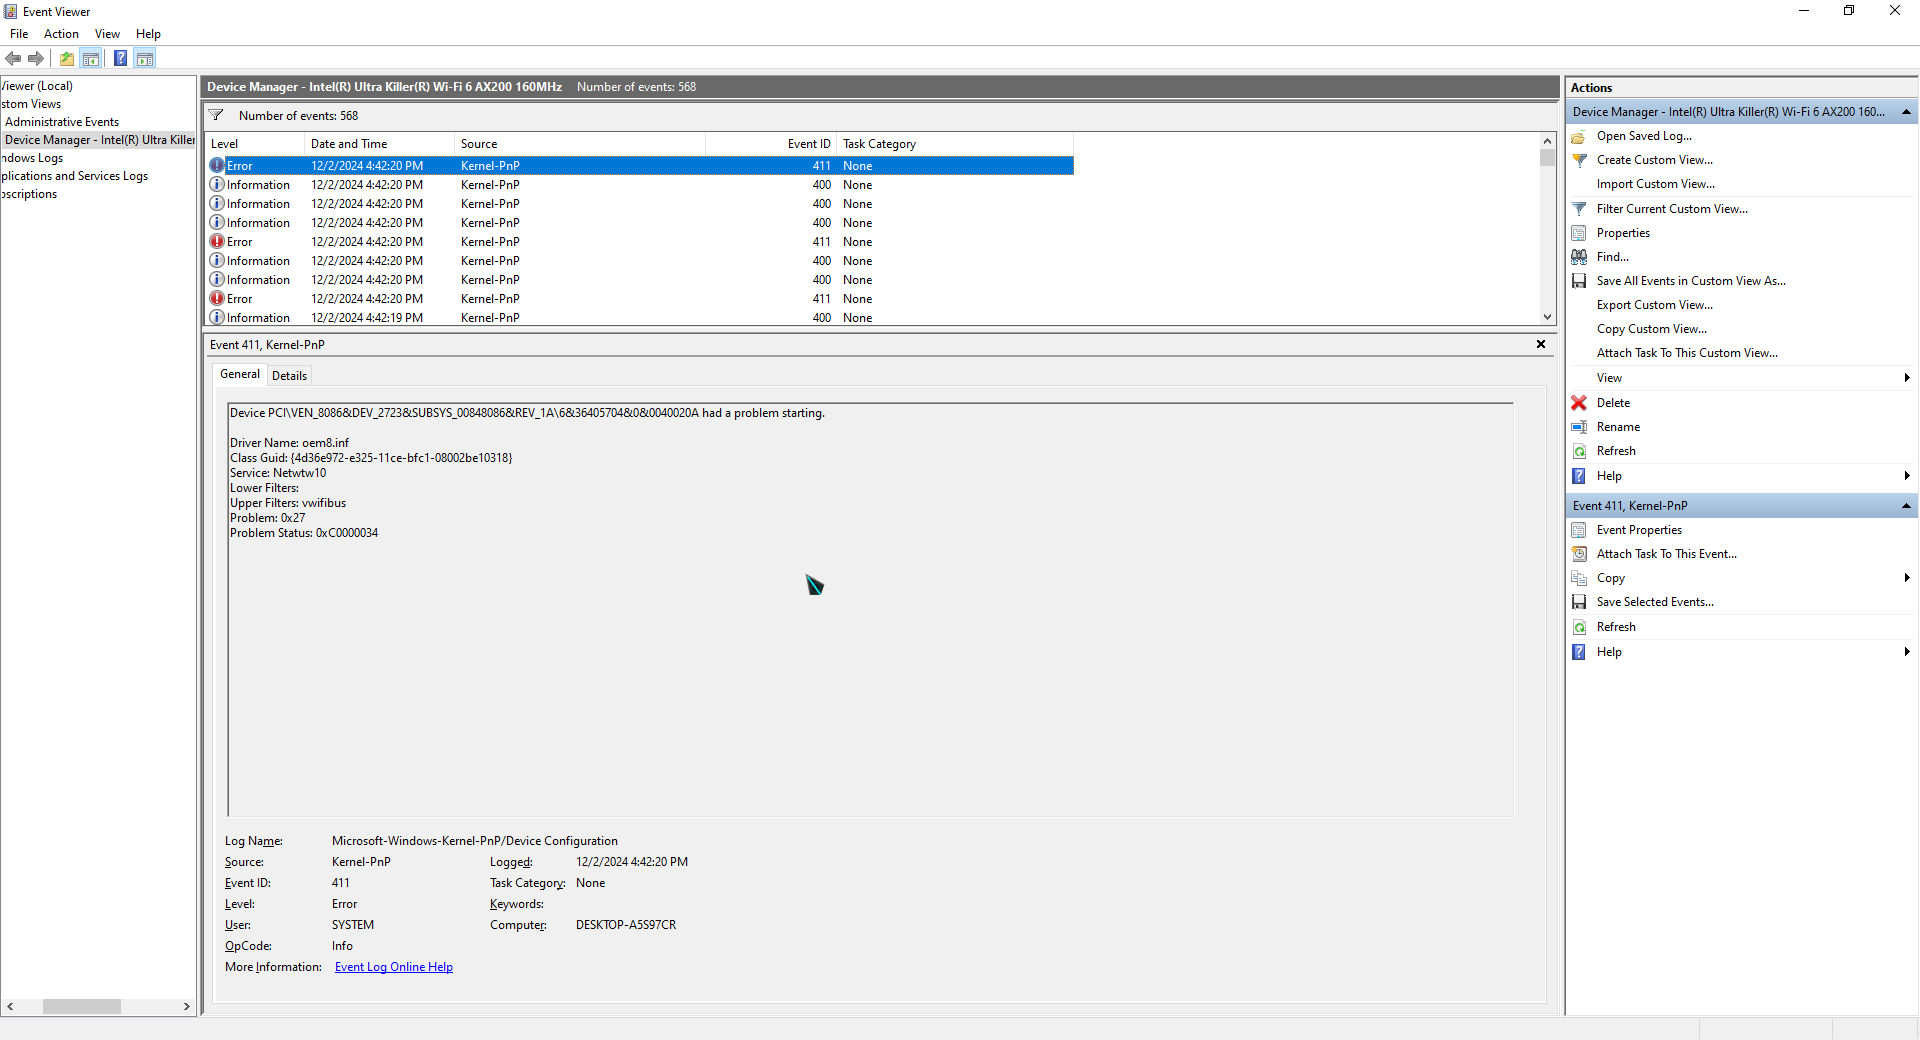1920x1040 pixels.
Task: Expand Help submenu arrow under Refresh, custom view
Action: 1907,476
